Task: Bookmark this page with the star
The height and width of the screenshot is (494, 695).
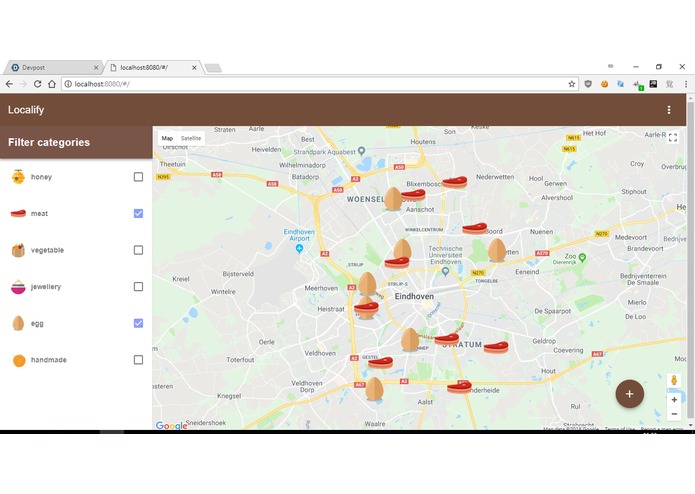Action: click(572, 84)
